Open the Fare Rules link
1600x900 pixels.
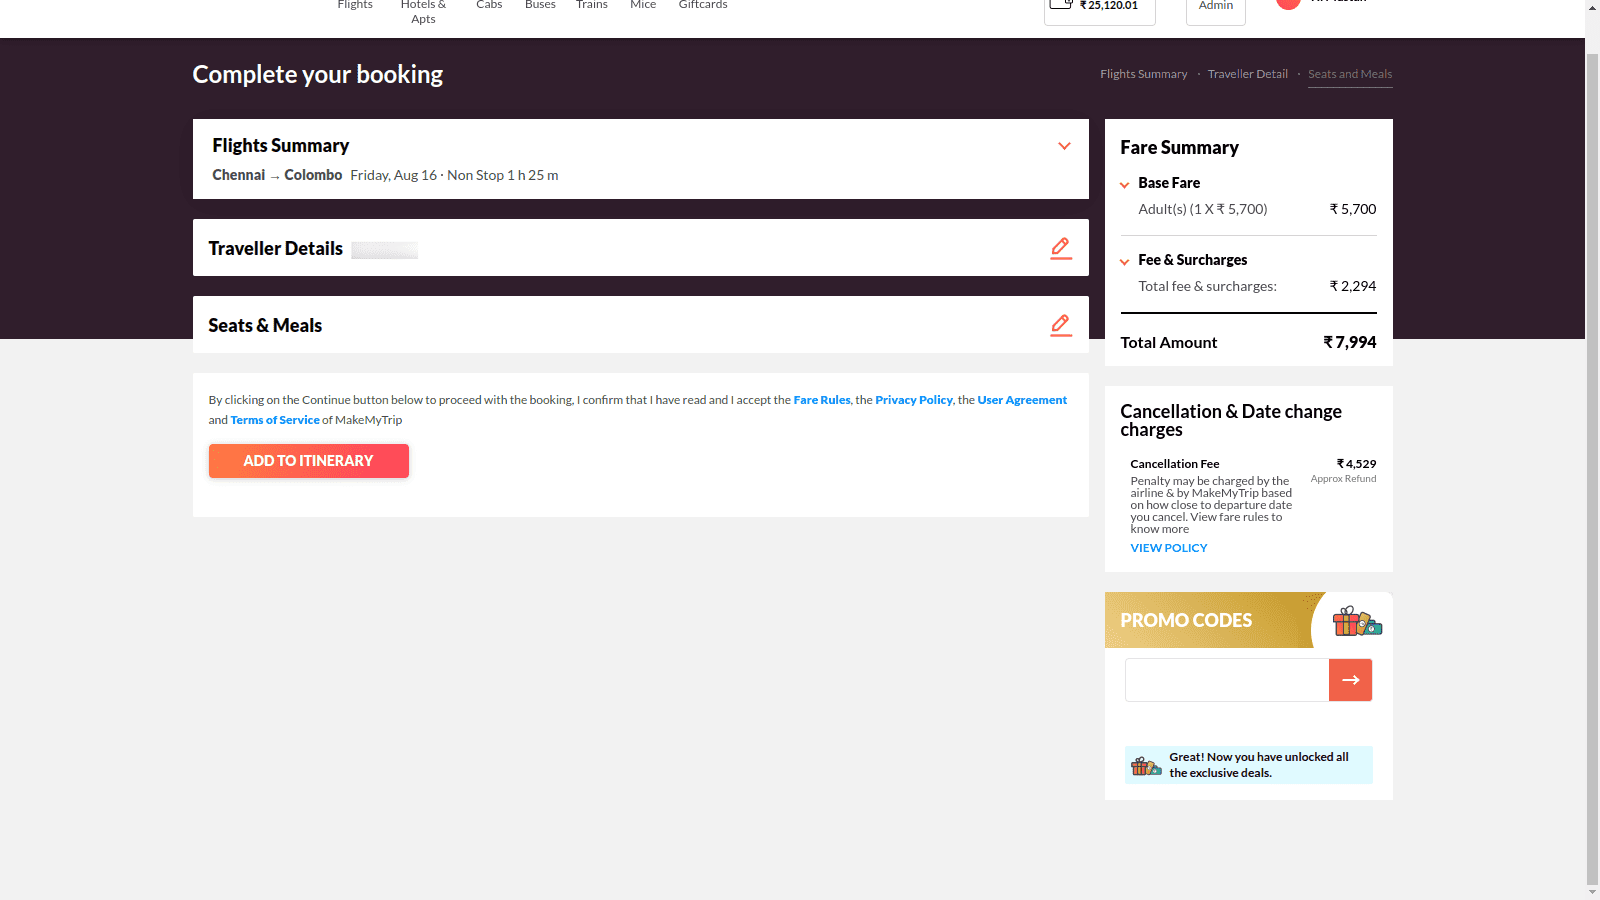coord(821,400)
